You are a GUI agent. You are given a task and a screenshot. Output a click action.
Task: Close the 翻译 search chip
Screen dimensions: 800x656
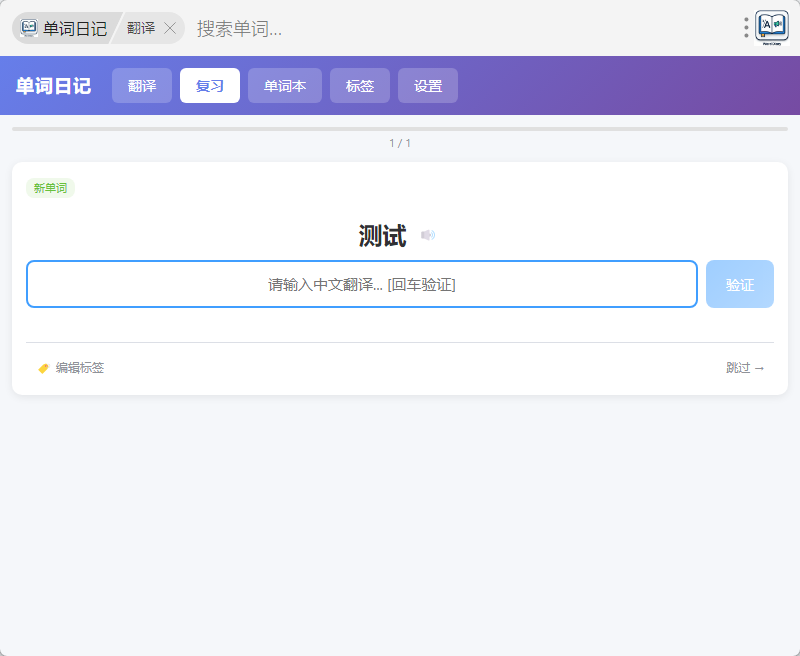tap(170, 28)
